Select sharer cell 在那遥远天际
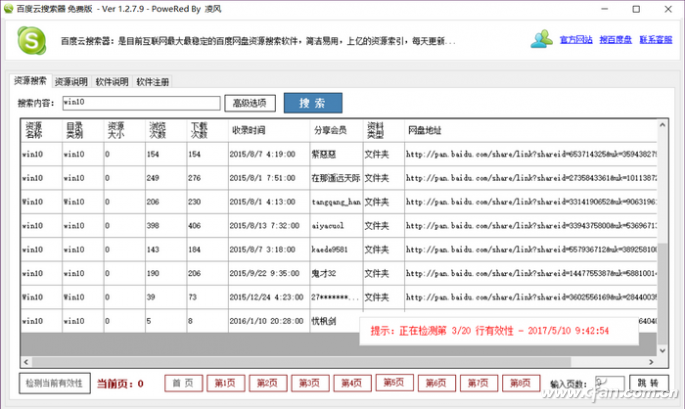The image size is (685, 409). click(336, 178)
